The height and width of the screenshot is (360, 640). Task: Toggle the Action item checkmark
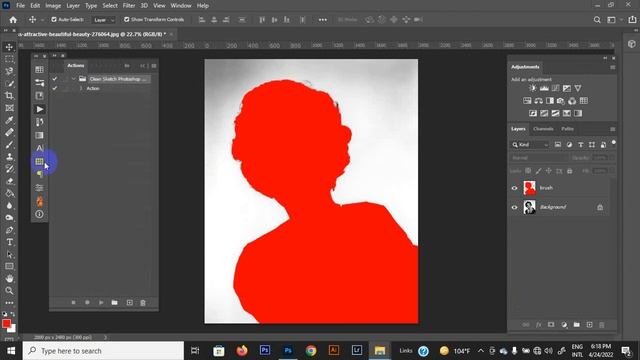coord(55,88)
